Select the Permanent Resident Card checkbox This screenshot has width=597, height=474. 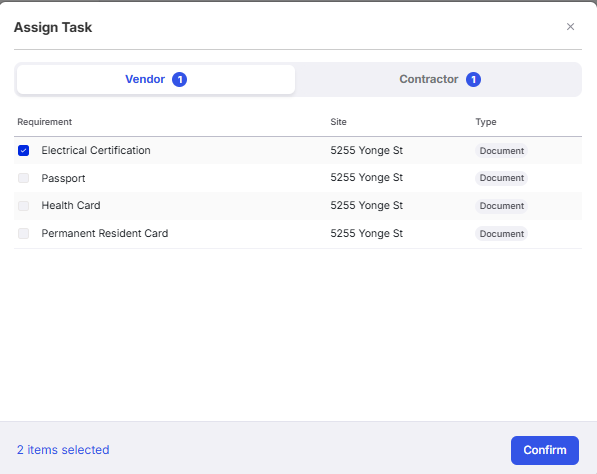tap(24, 233)
